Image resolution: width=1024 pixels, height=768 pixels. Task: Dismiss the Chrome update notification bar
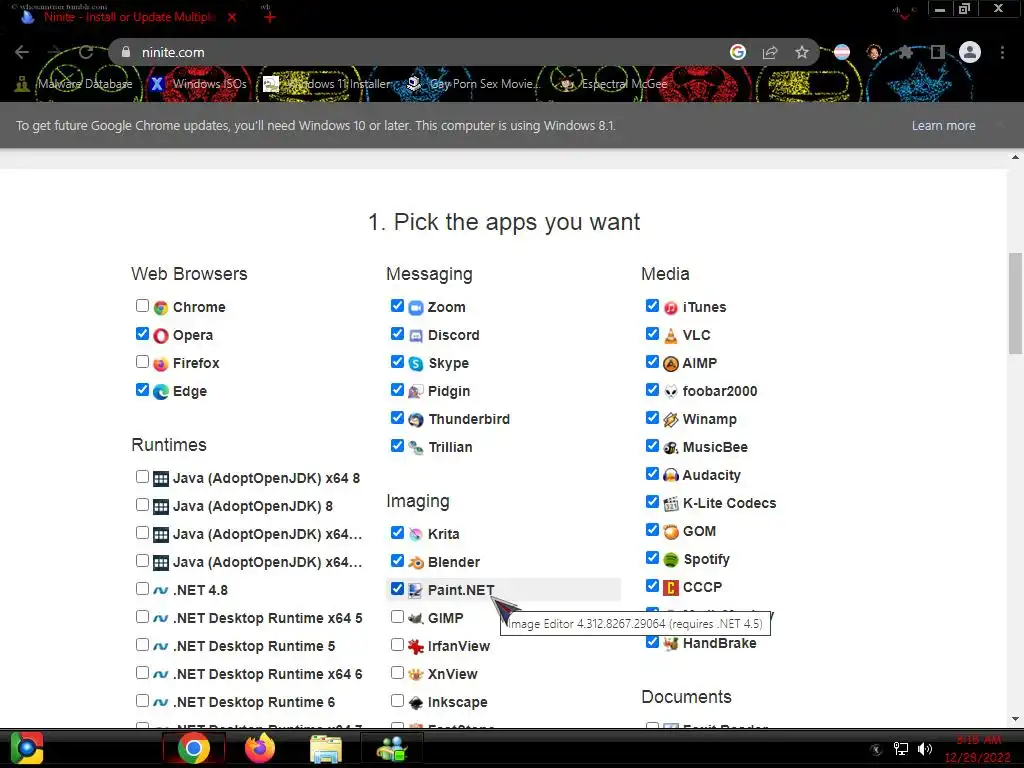click(1000, 125)
